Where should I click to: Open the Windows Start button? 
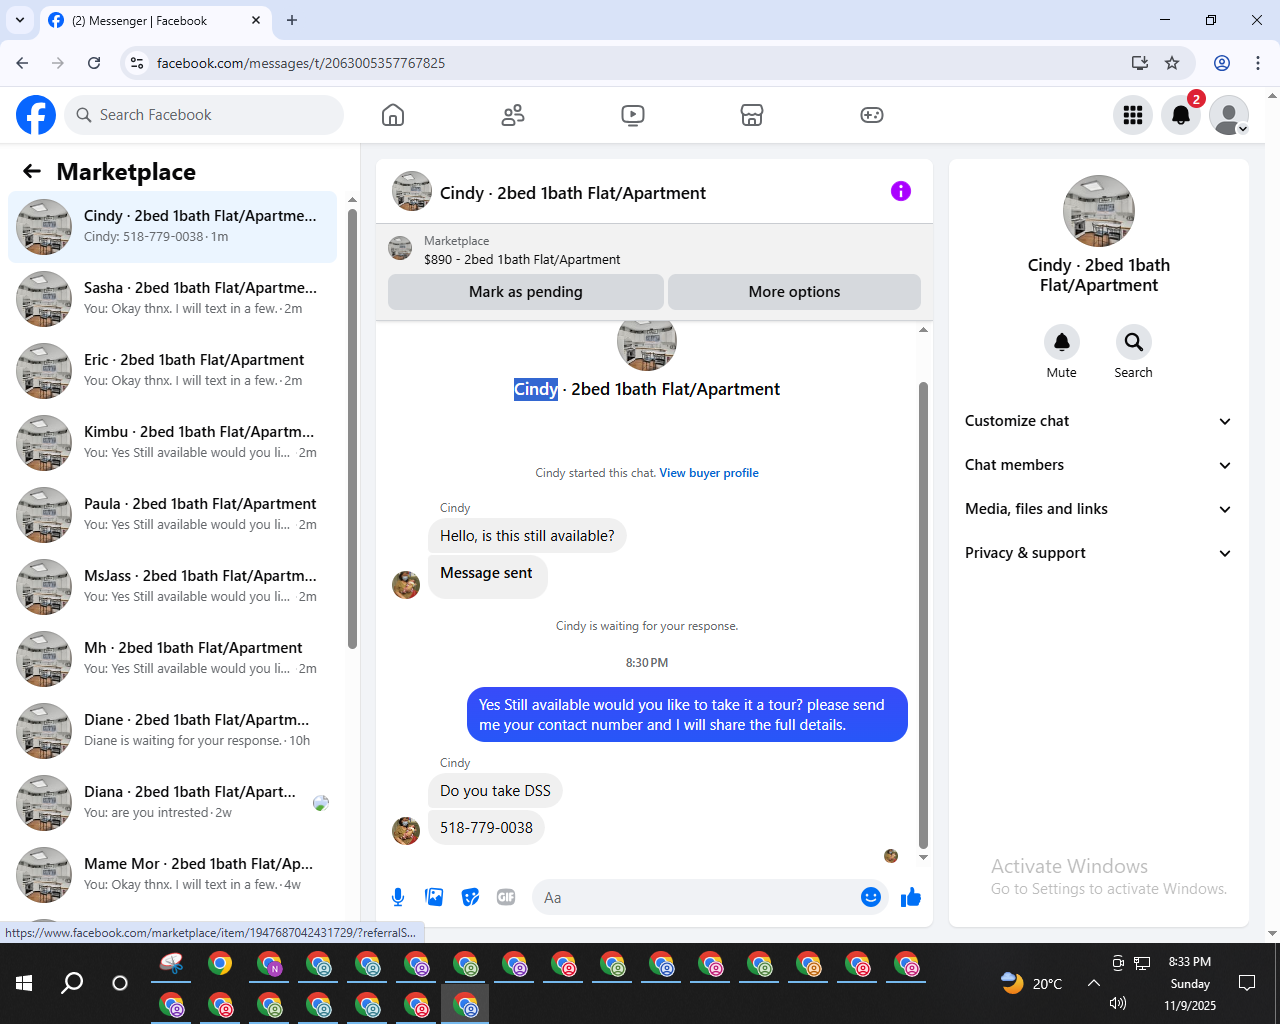click(x=24, y=983)
